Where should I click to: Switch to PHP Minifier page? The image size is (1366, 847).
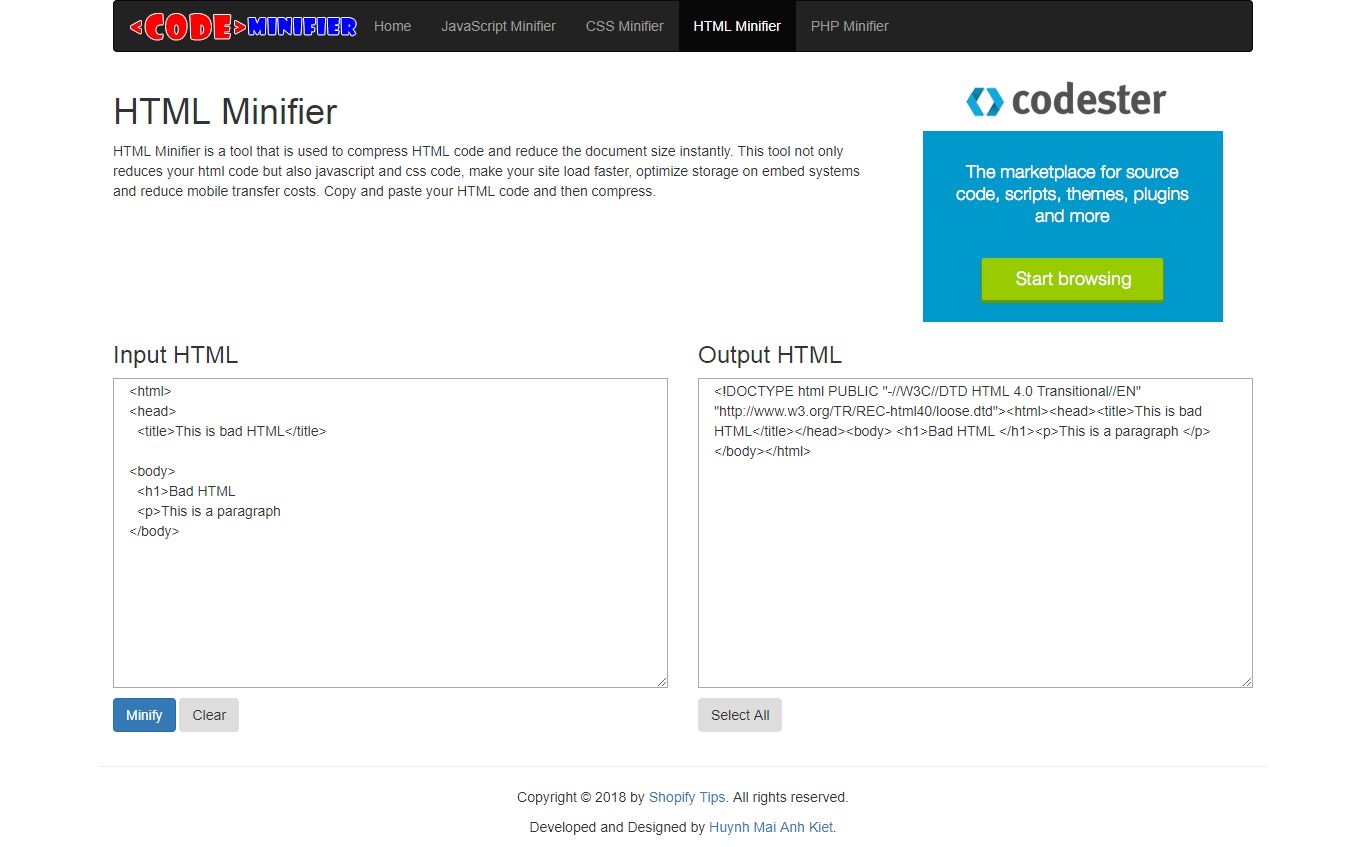point(849,26)
